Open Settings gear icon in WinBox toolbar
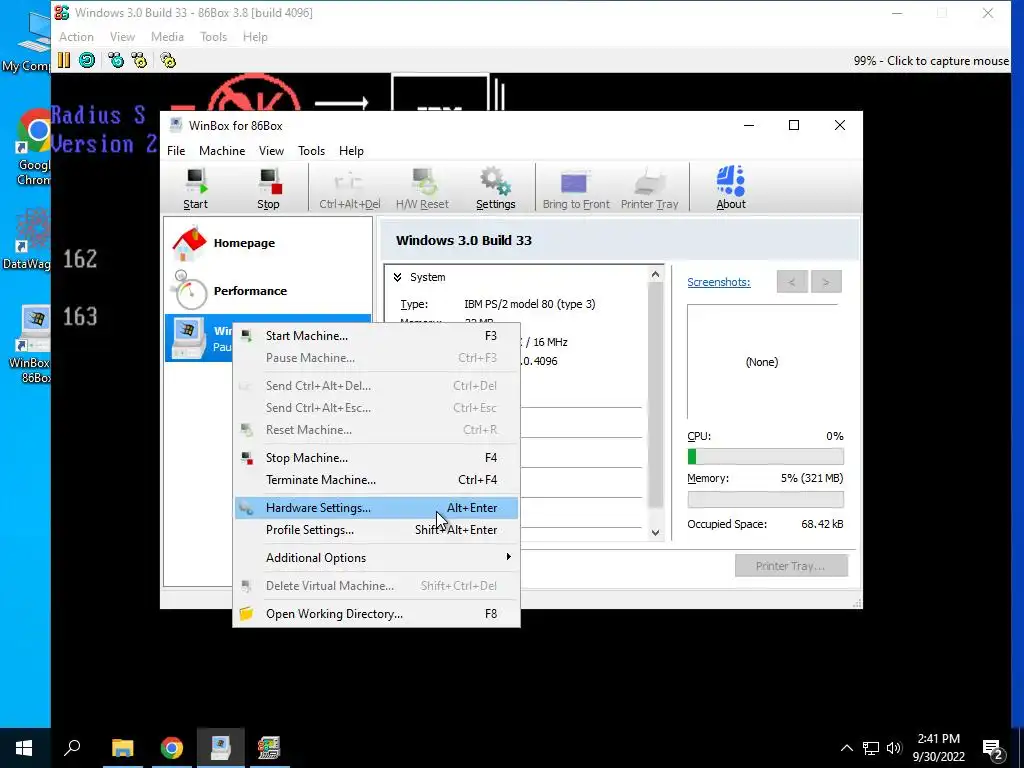This screenshot has height=768, width=1024. click(x=496, y=188)
